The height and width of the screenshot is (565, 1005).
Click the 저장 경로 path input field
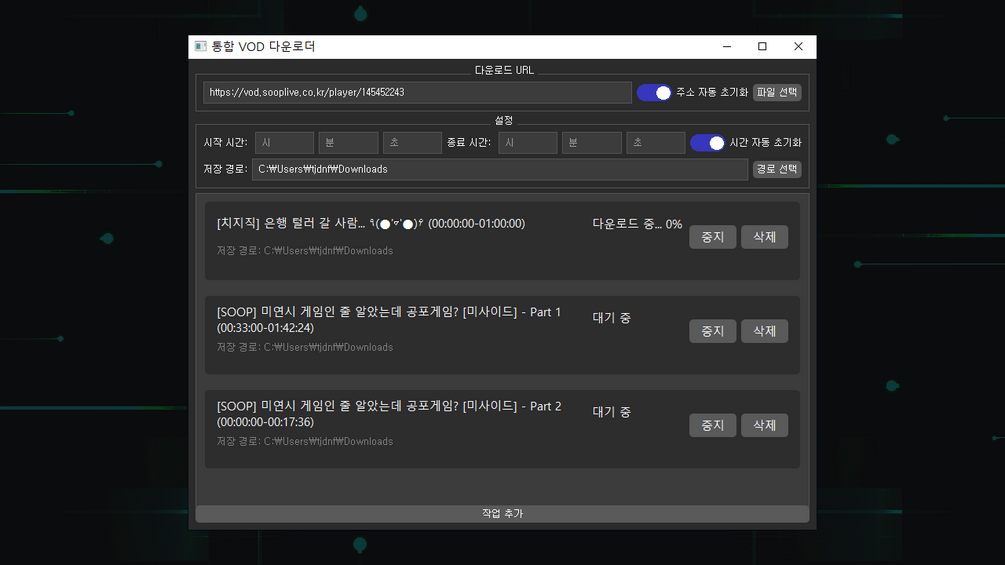(x=499, y=169)
